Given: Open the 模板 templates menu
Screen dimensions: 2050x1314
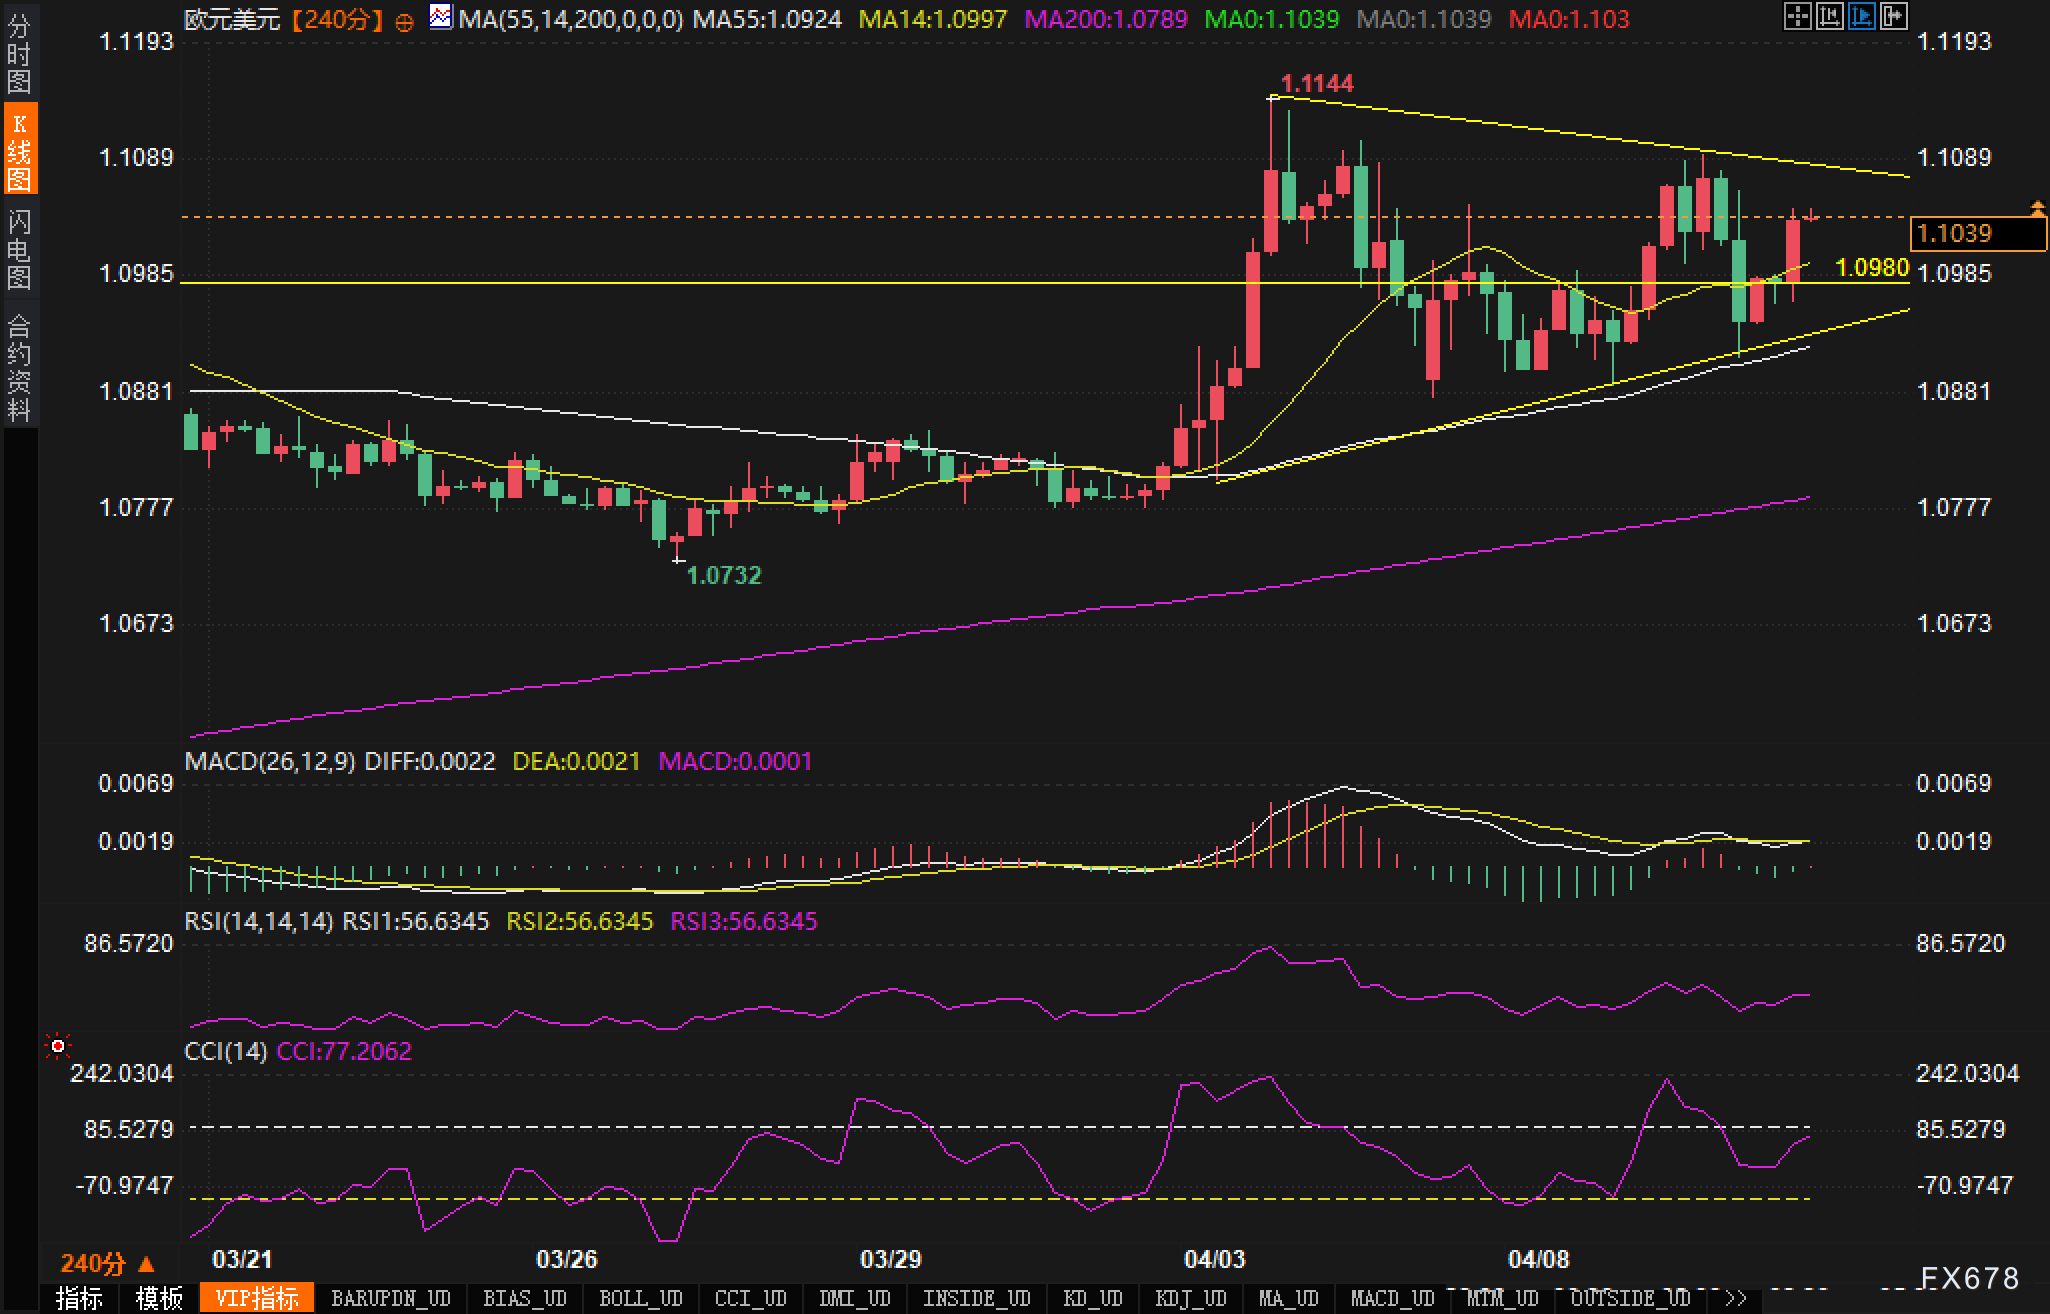Looking at the screenshot, I should [x=159, y=1298].
